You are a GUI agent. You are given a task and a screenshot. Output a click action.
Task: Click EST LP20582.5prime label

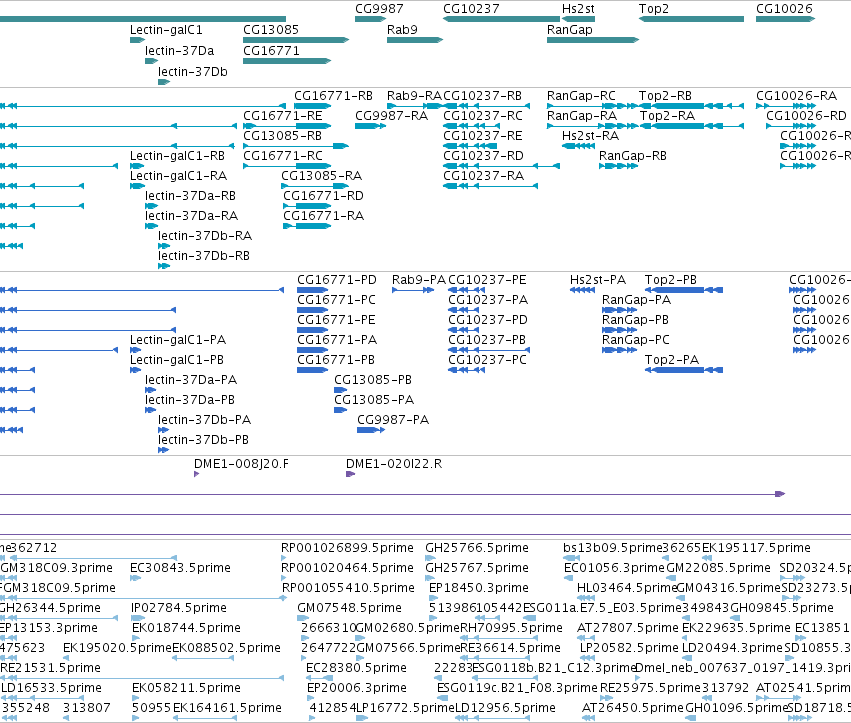click(629, 648)
